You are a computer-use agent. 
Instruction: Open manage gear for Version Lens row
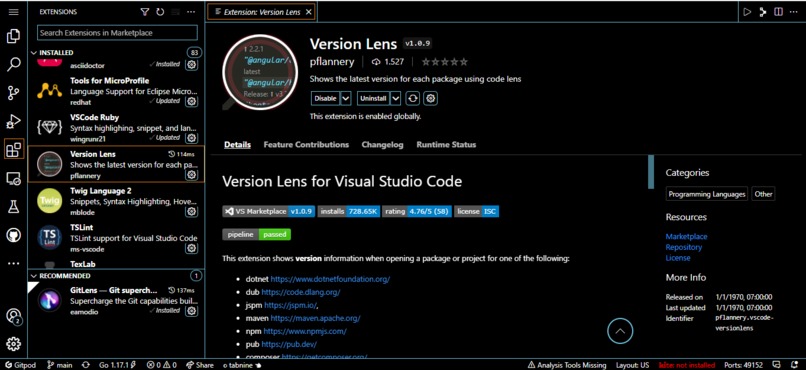[x=192, y=175]
